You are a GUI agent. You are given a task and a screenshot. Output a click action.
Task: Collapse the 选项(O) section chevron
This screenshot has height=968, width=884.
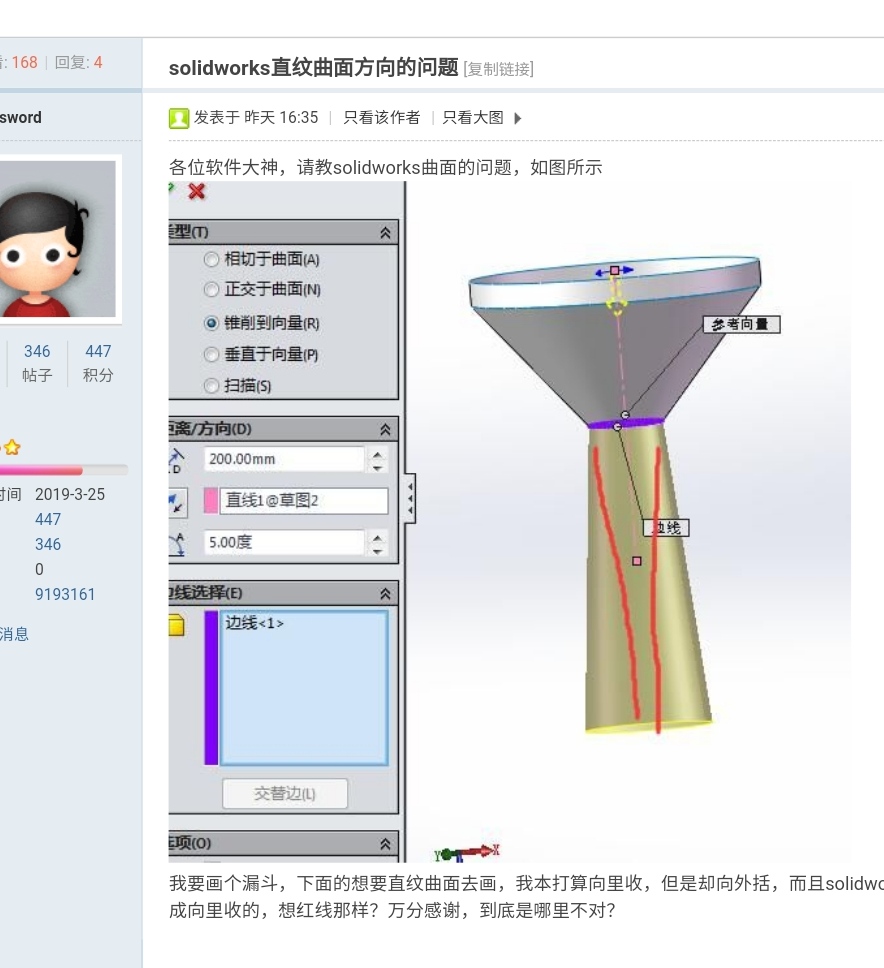pos(385,843)
